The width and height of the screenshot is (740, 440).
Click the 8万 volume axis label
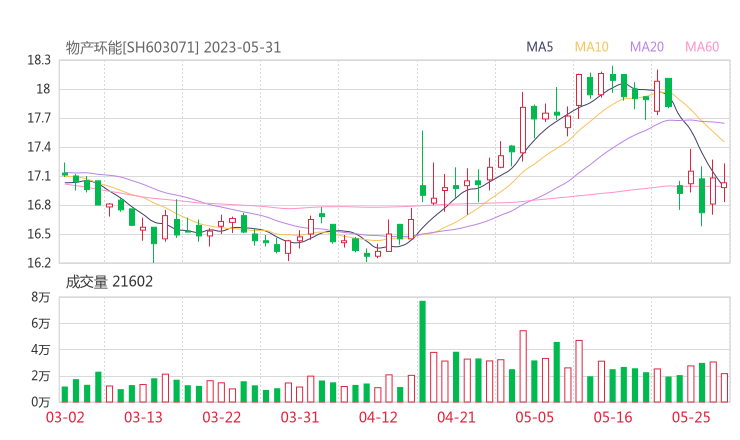pos(41,297)
